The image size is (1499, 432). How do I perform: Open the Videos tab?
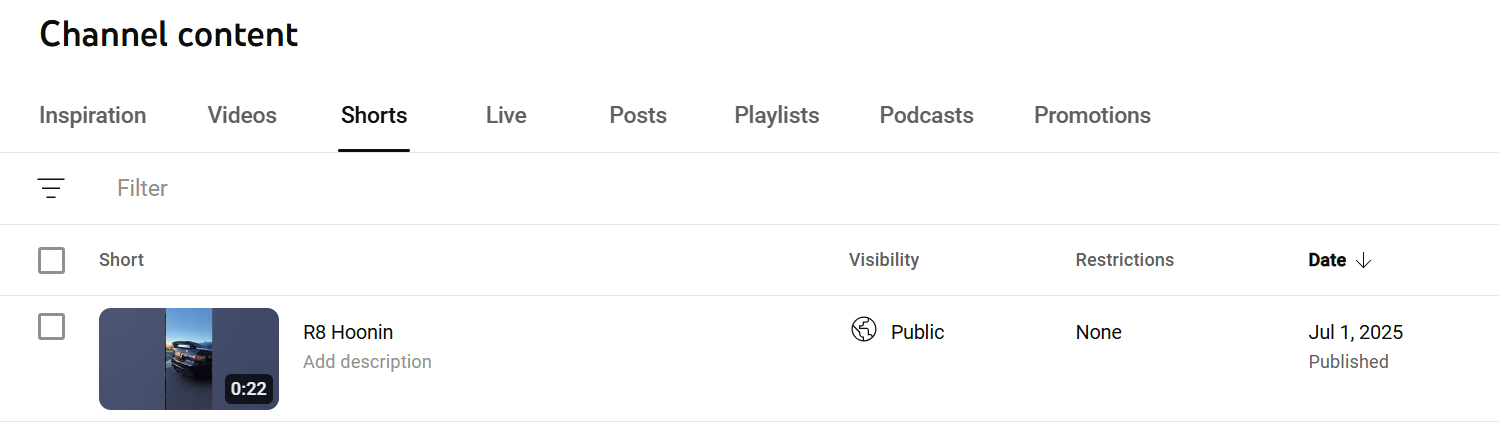[242, 116]
